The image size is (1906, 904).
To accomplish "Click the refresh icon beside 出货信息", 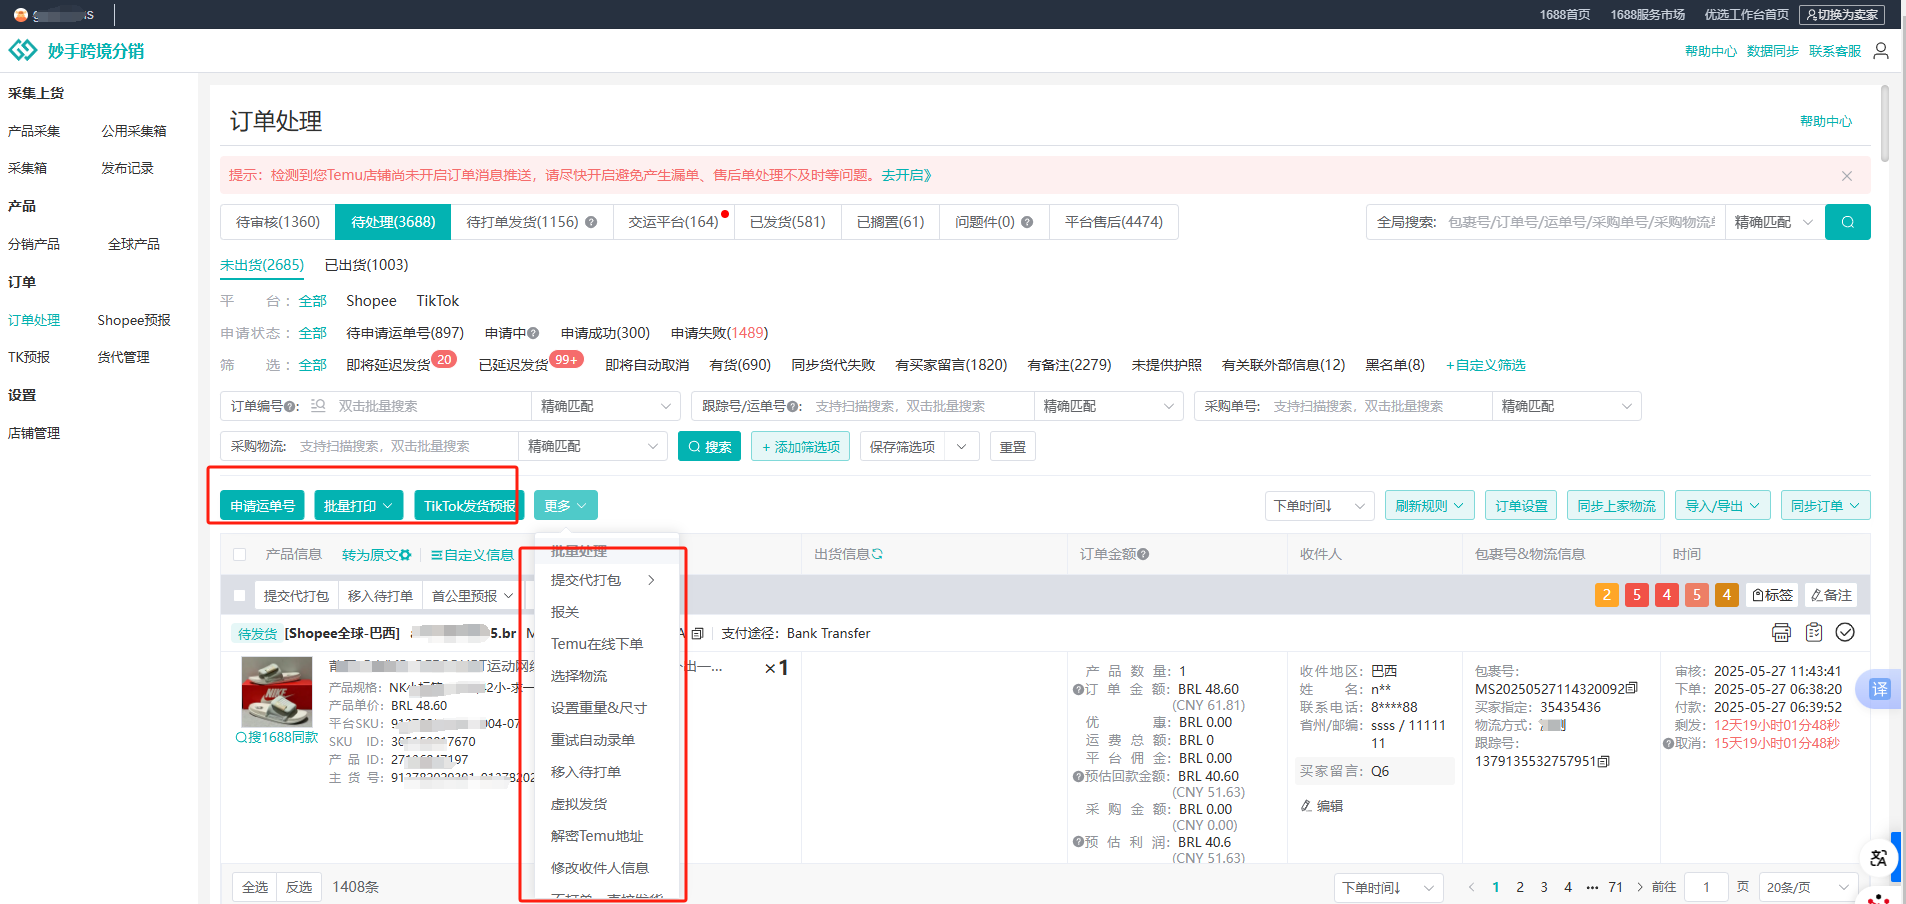I will (x=877, y=554).
